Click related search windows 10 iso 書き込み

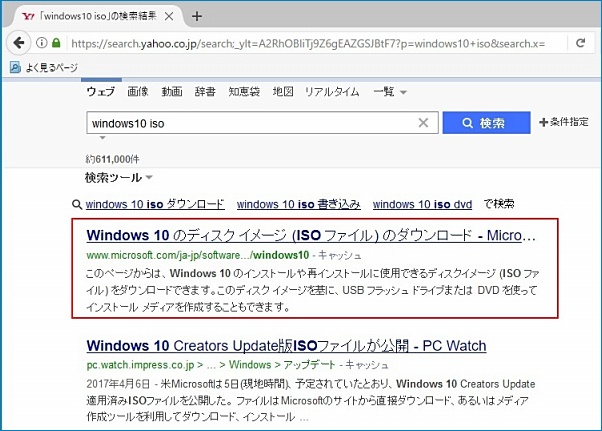299,204
